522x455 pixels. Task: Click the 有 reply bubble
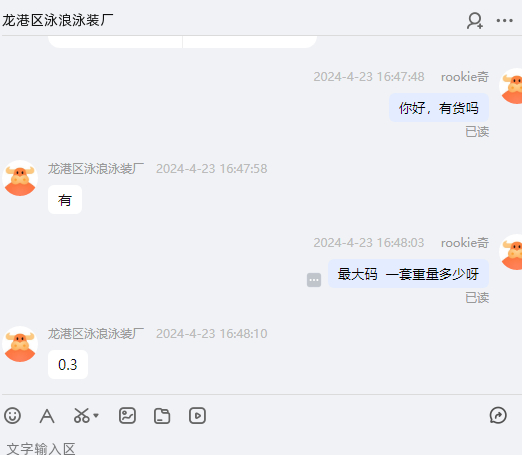[65, 199]
